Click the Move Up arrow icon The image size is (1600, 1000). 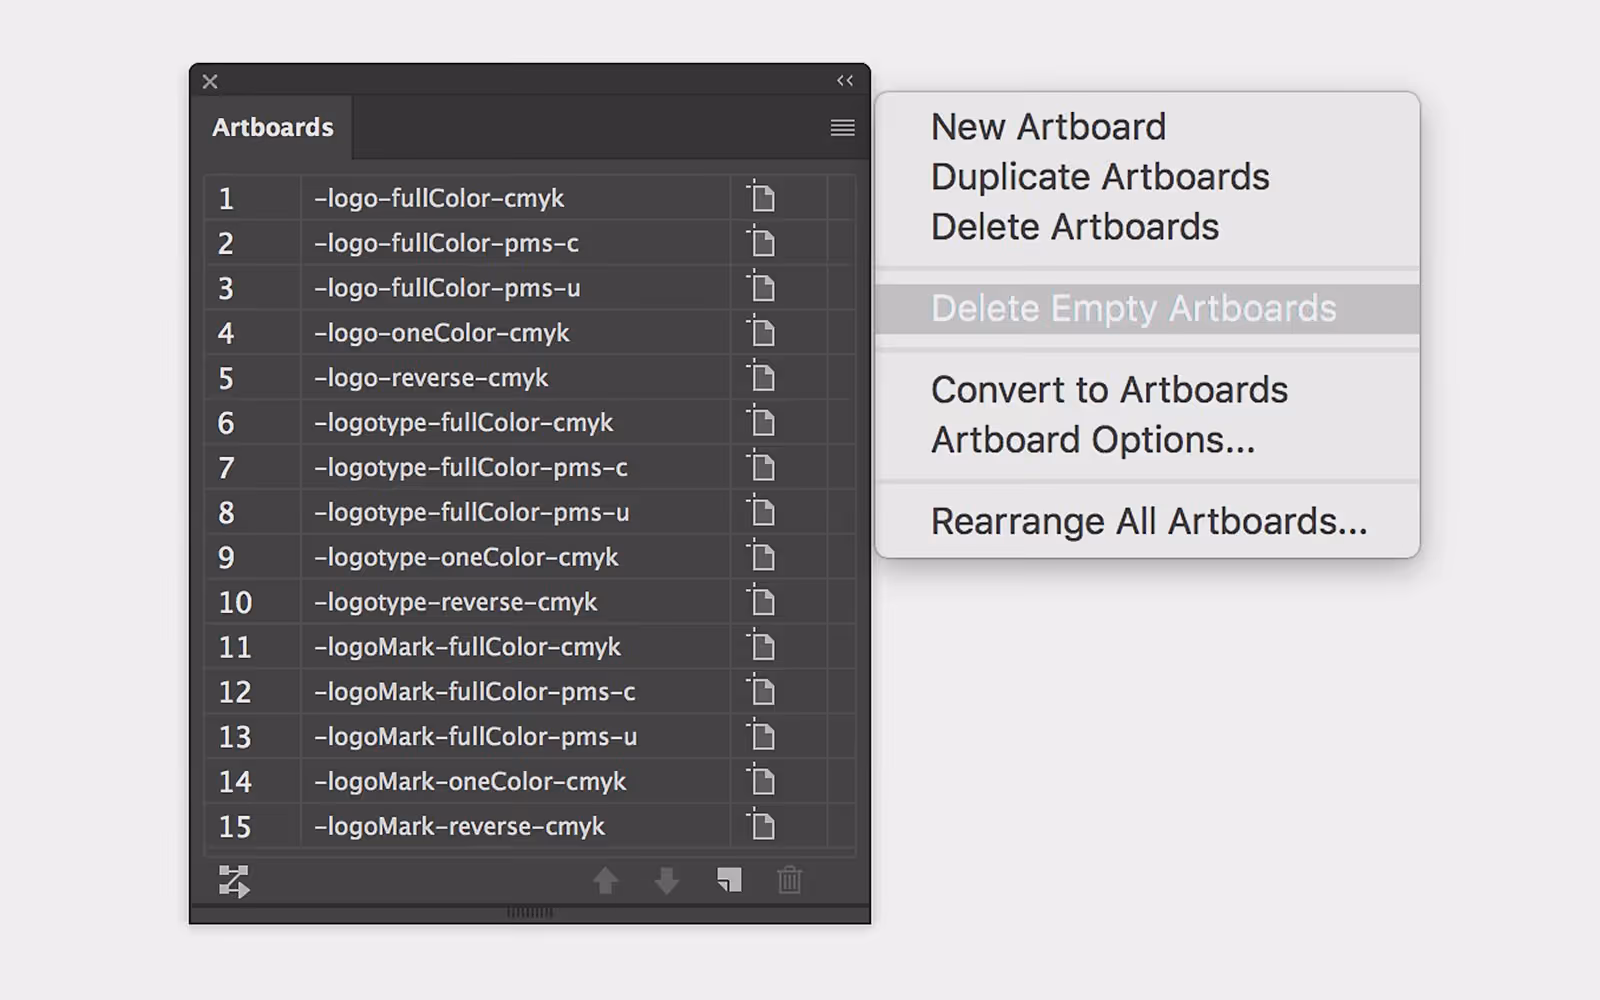click(605, 881)
